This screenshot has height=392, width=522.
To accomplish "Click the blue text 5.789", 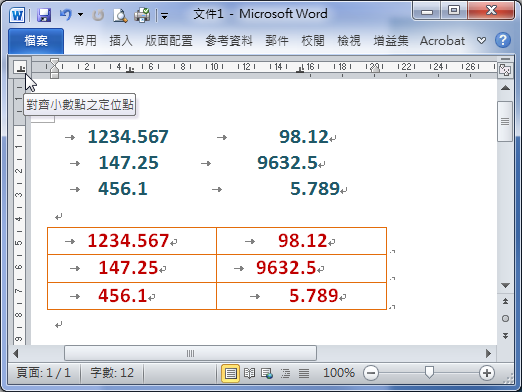I will (x=315, y=189).
